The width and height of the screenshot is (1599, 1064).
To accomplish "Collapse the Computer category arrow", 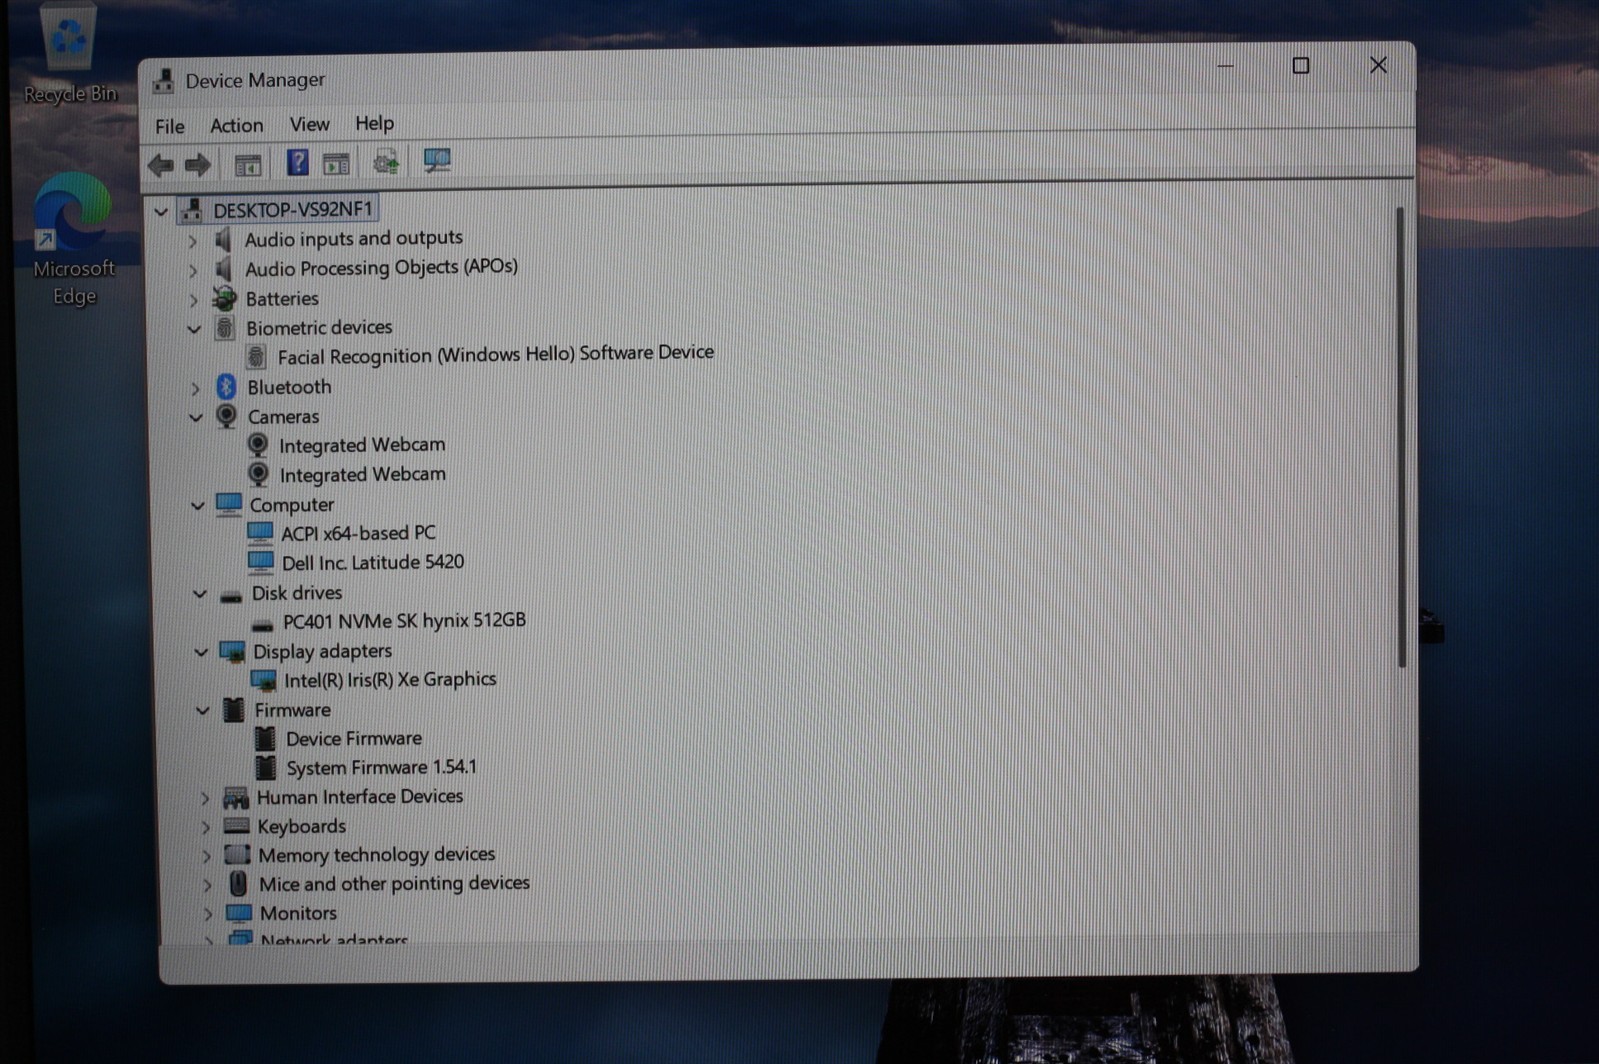I will tap(198, 506).
